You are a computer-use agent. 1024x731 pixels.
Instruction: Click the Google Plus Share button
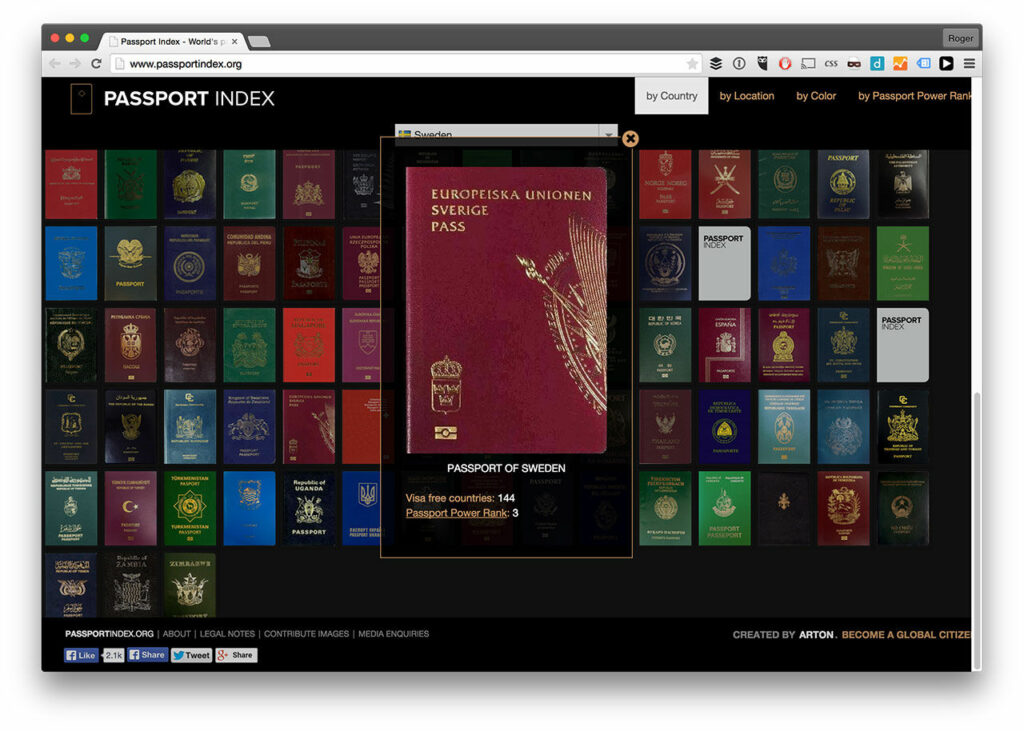[236, 655]
